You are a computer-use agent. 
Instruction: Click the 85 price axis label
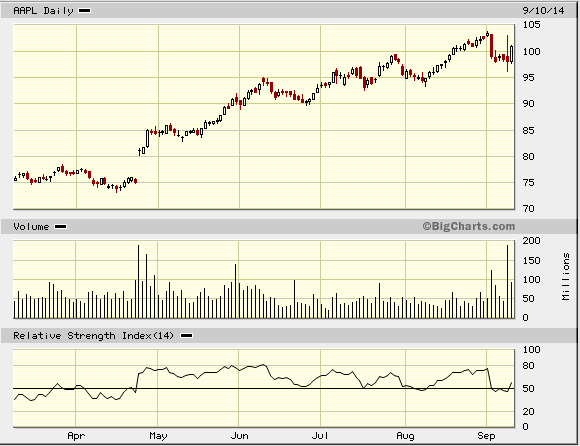pyautogui.click(x=529, y=131)
